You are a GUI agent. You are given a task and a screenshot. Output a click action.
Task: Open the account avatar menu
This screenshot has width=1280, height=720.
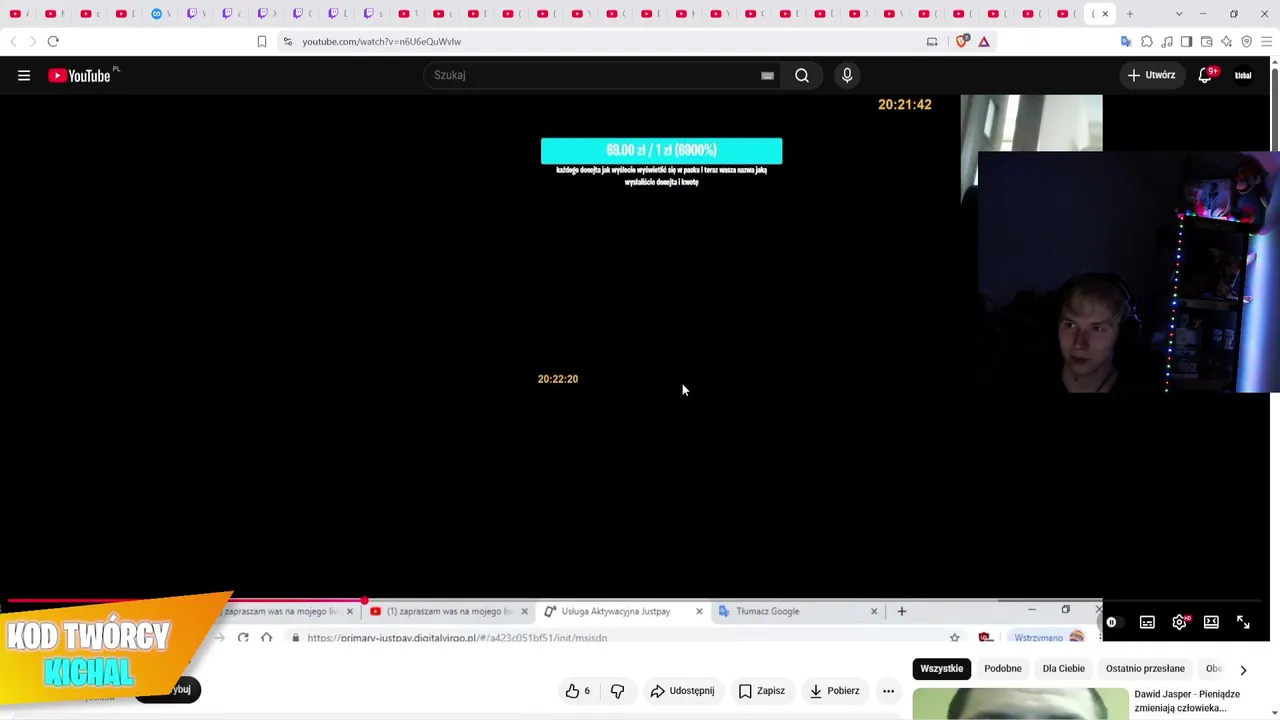click(1243, 75)
